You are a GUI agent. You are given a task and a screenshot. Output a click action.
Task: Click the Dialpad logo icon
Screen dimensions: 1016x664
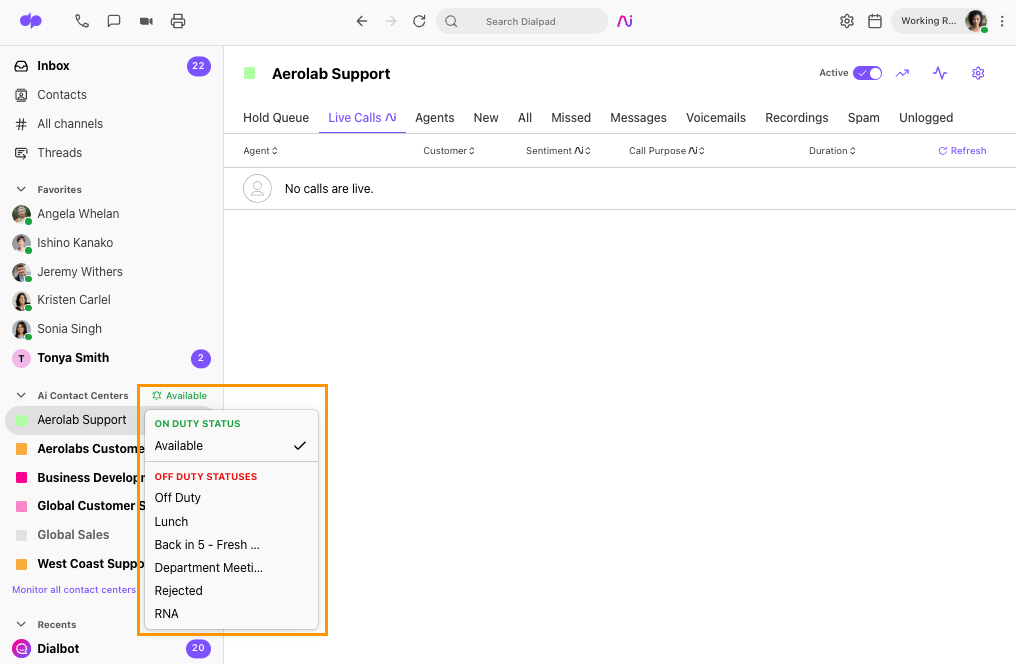[x=30, y=21]
